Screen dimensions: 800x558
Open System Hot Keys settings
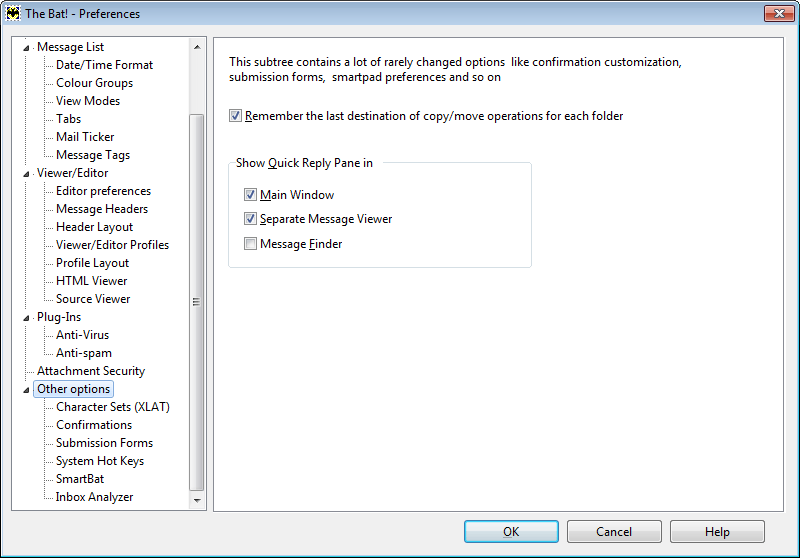100,461
